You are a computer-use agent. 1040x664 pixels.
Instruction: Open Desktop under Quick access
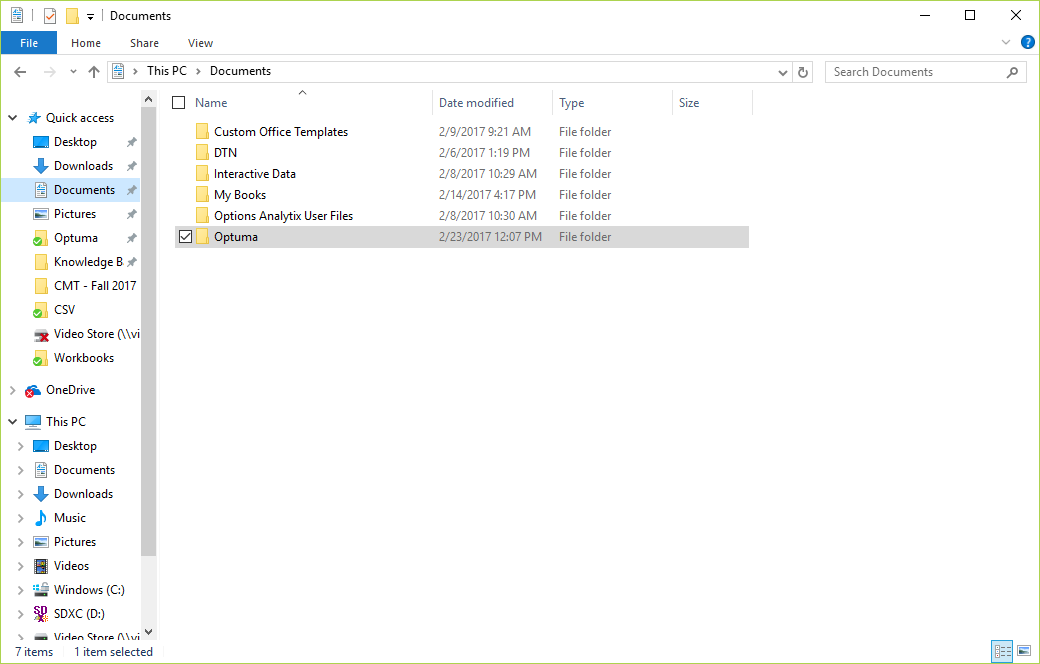[75, 142]
